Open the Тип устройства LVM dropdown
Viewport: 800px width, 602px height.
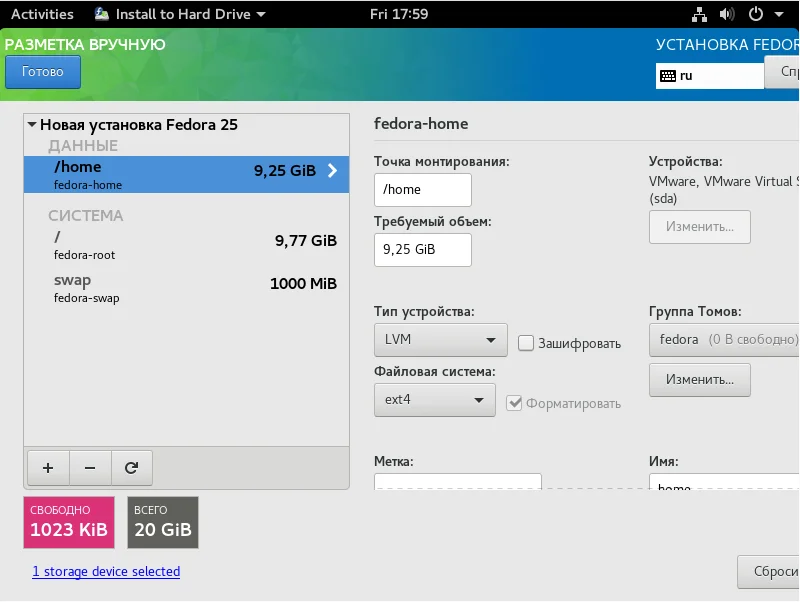(x=440, y=340)
